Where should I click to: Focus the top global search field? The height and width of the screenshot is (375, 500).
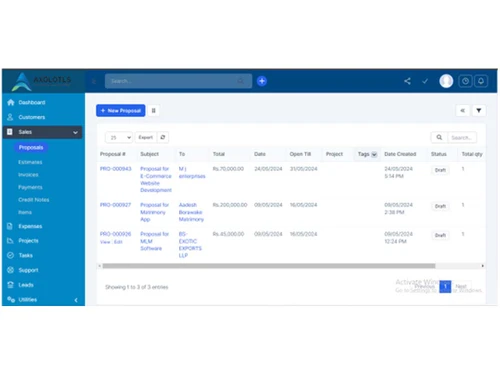click(x=178, y=81)
